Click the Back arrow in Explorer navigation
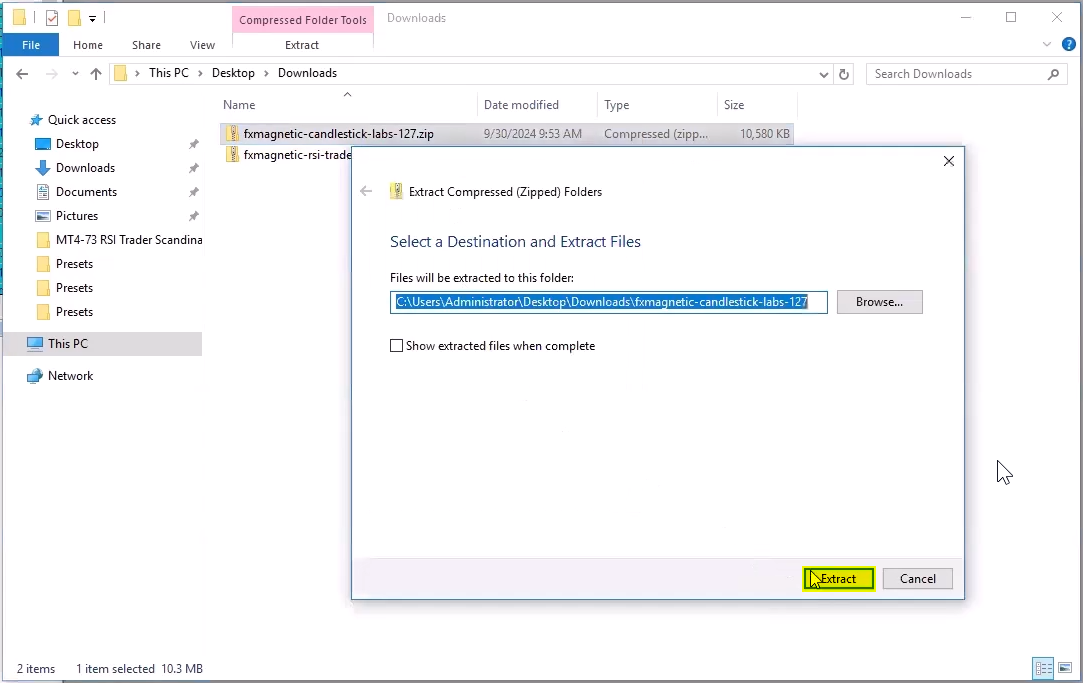1083x683 pixels. coord(22,74)
